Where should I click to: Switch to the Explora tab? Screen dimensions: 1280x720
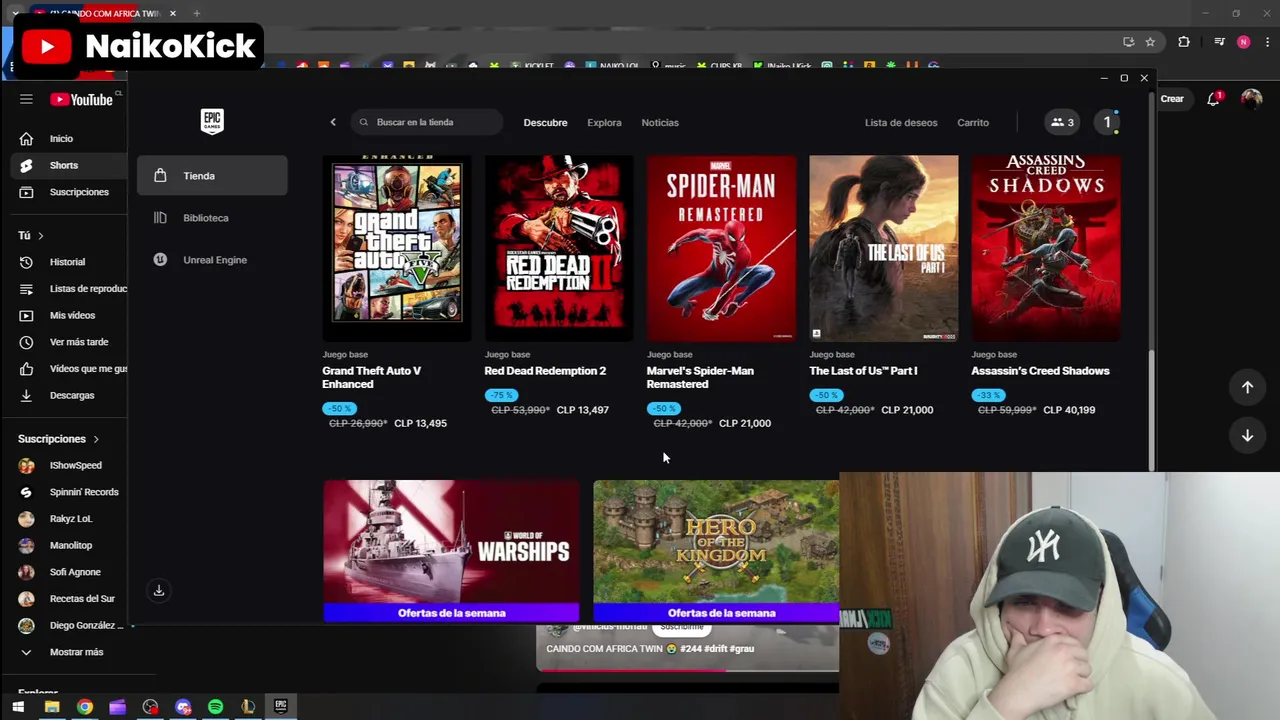coord(604,122)
